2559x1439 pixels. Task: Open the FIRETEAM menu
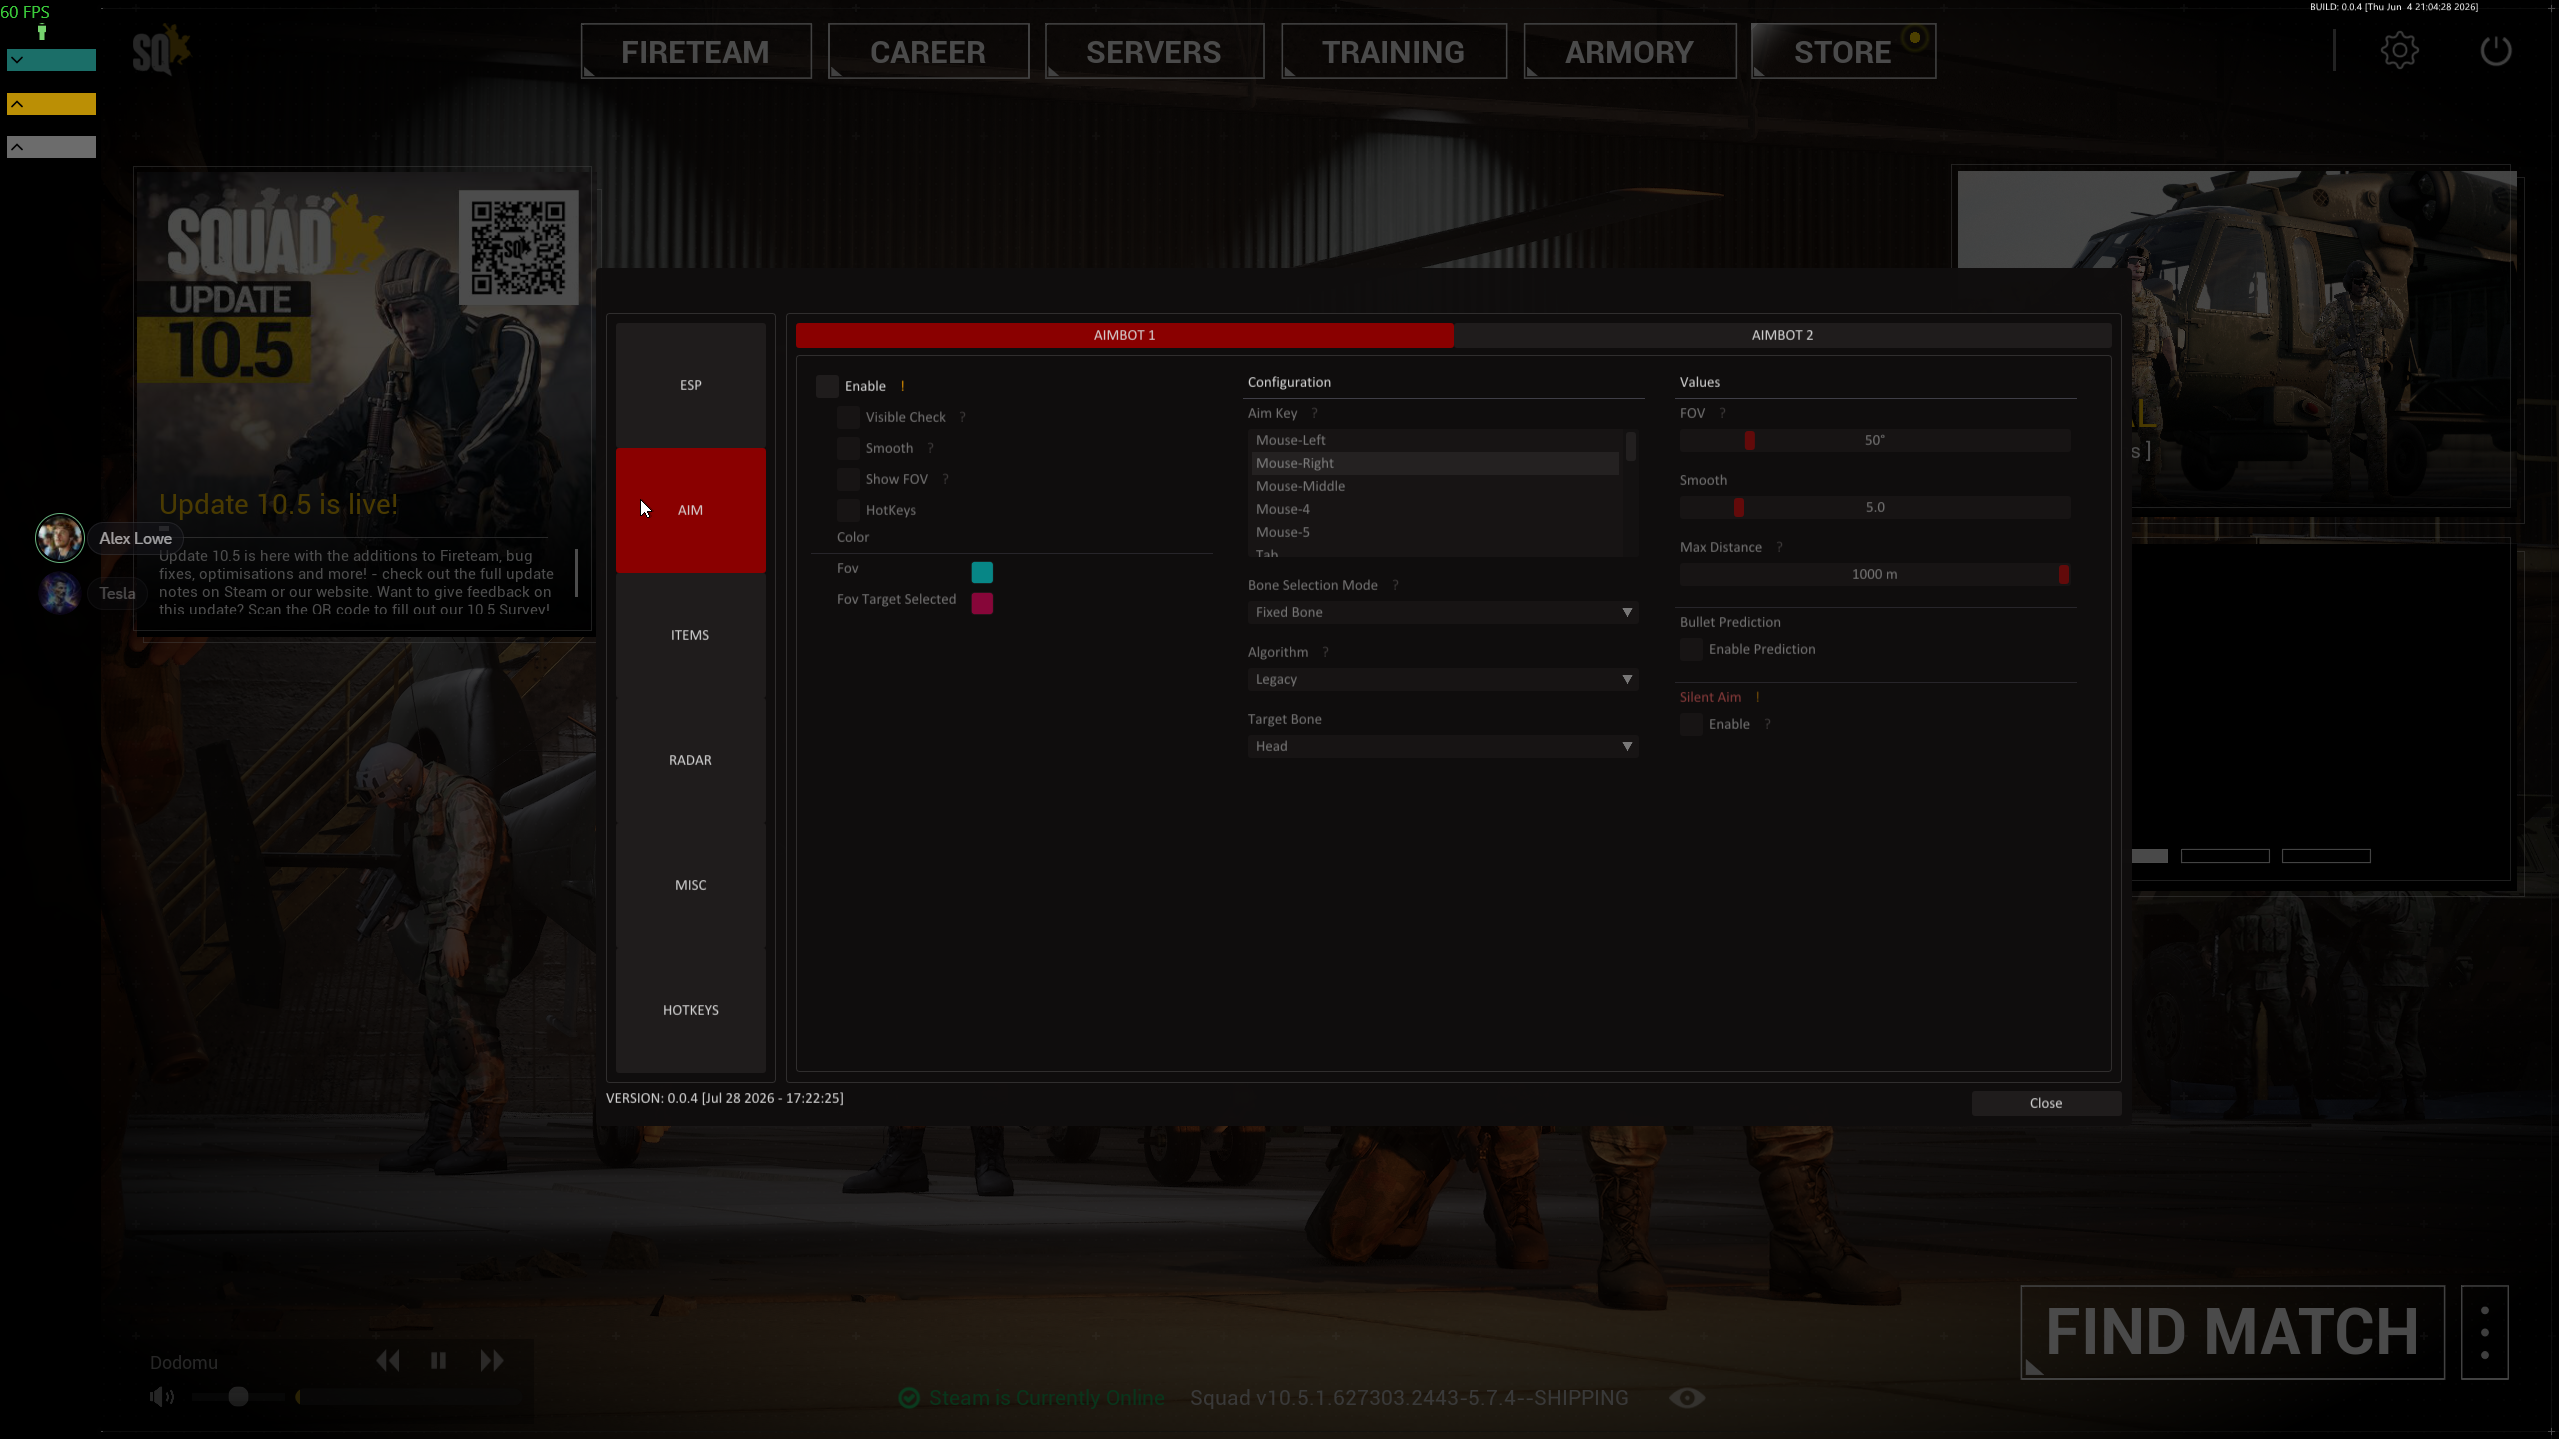click(x=695, y=51)
